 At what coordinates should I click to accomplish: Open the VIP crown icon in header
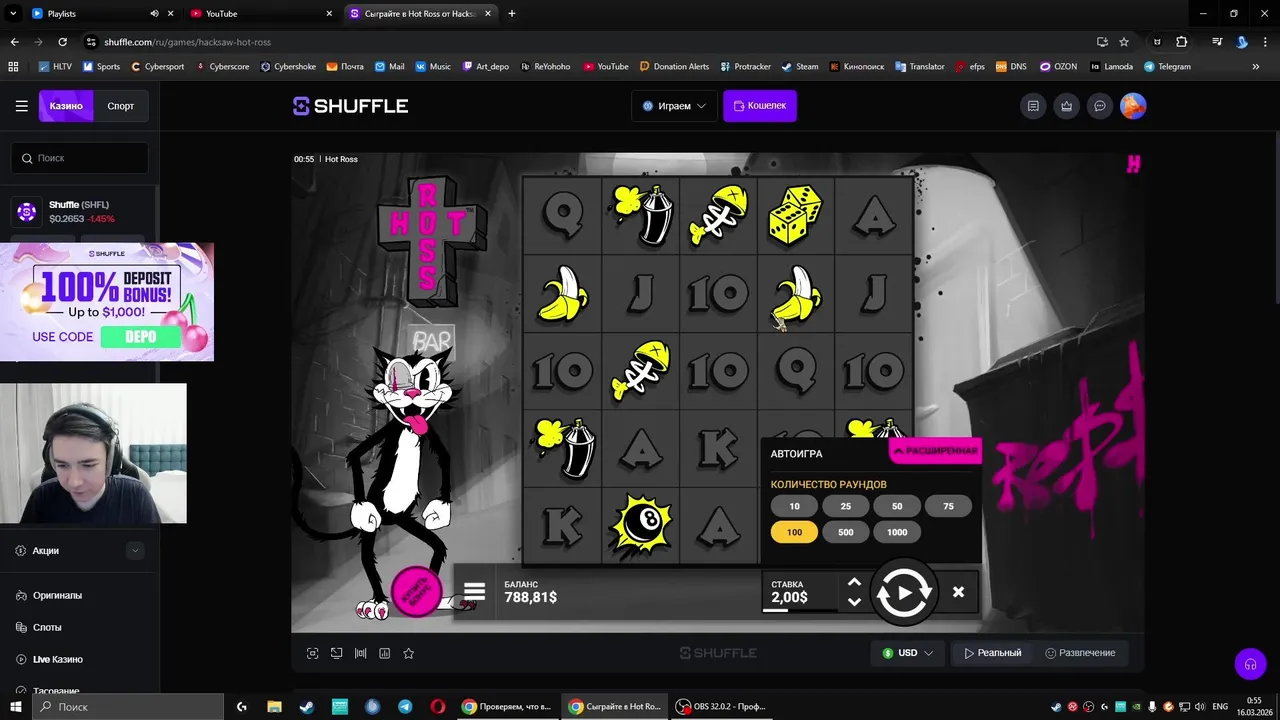point(1067,106)
